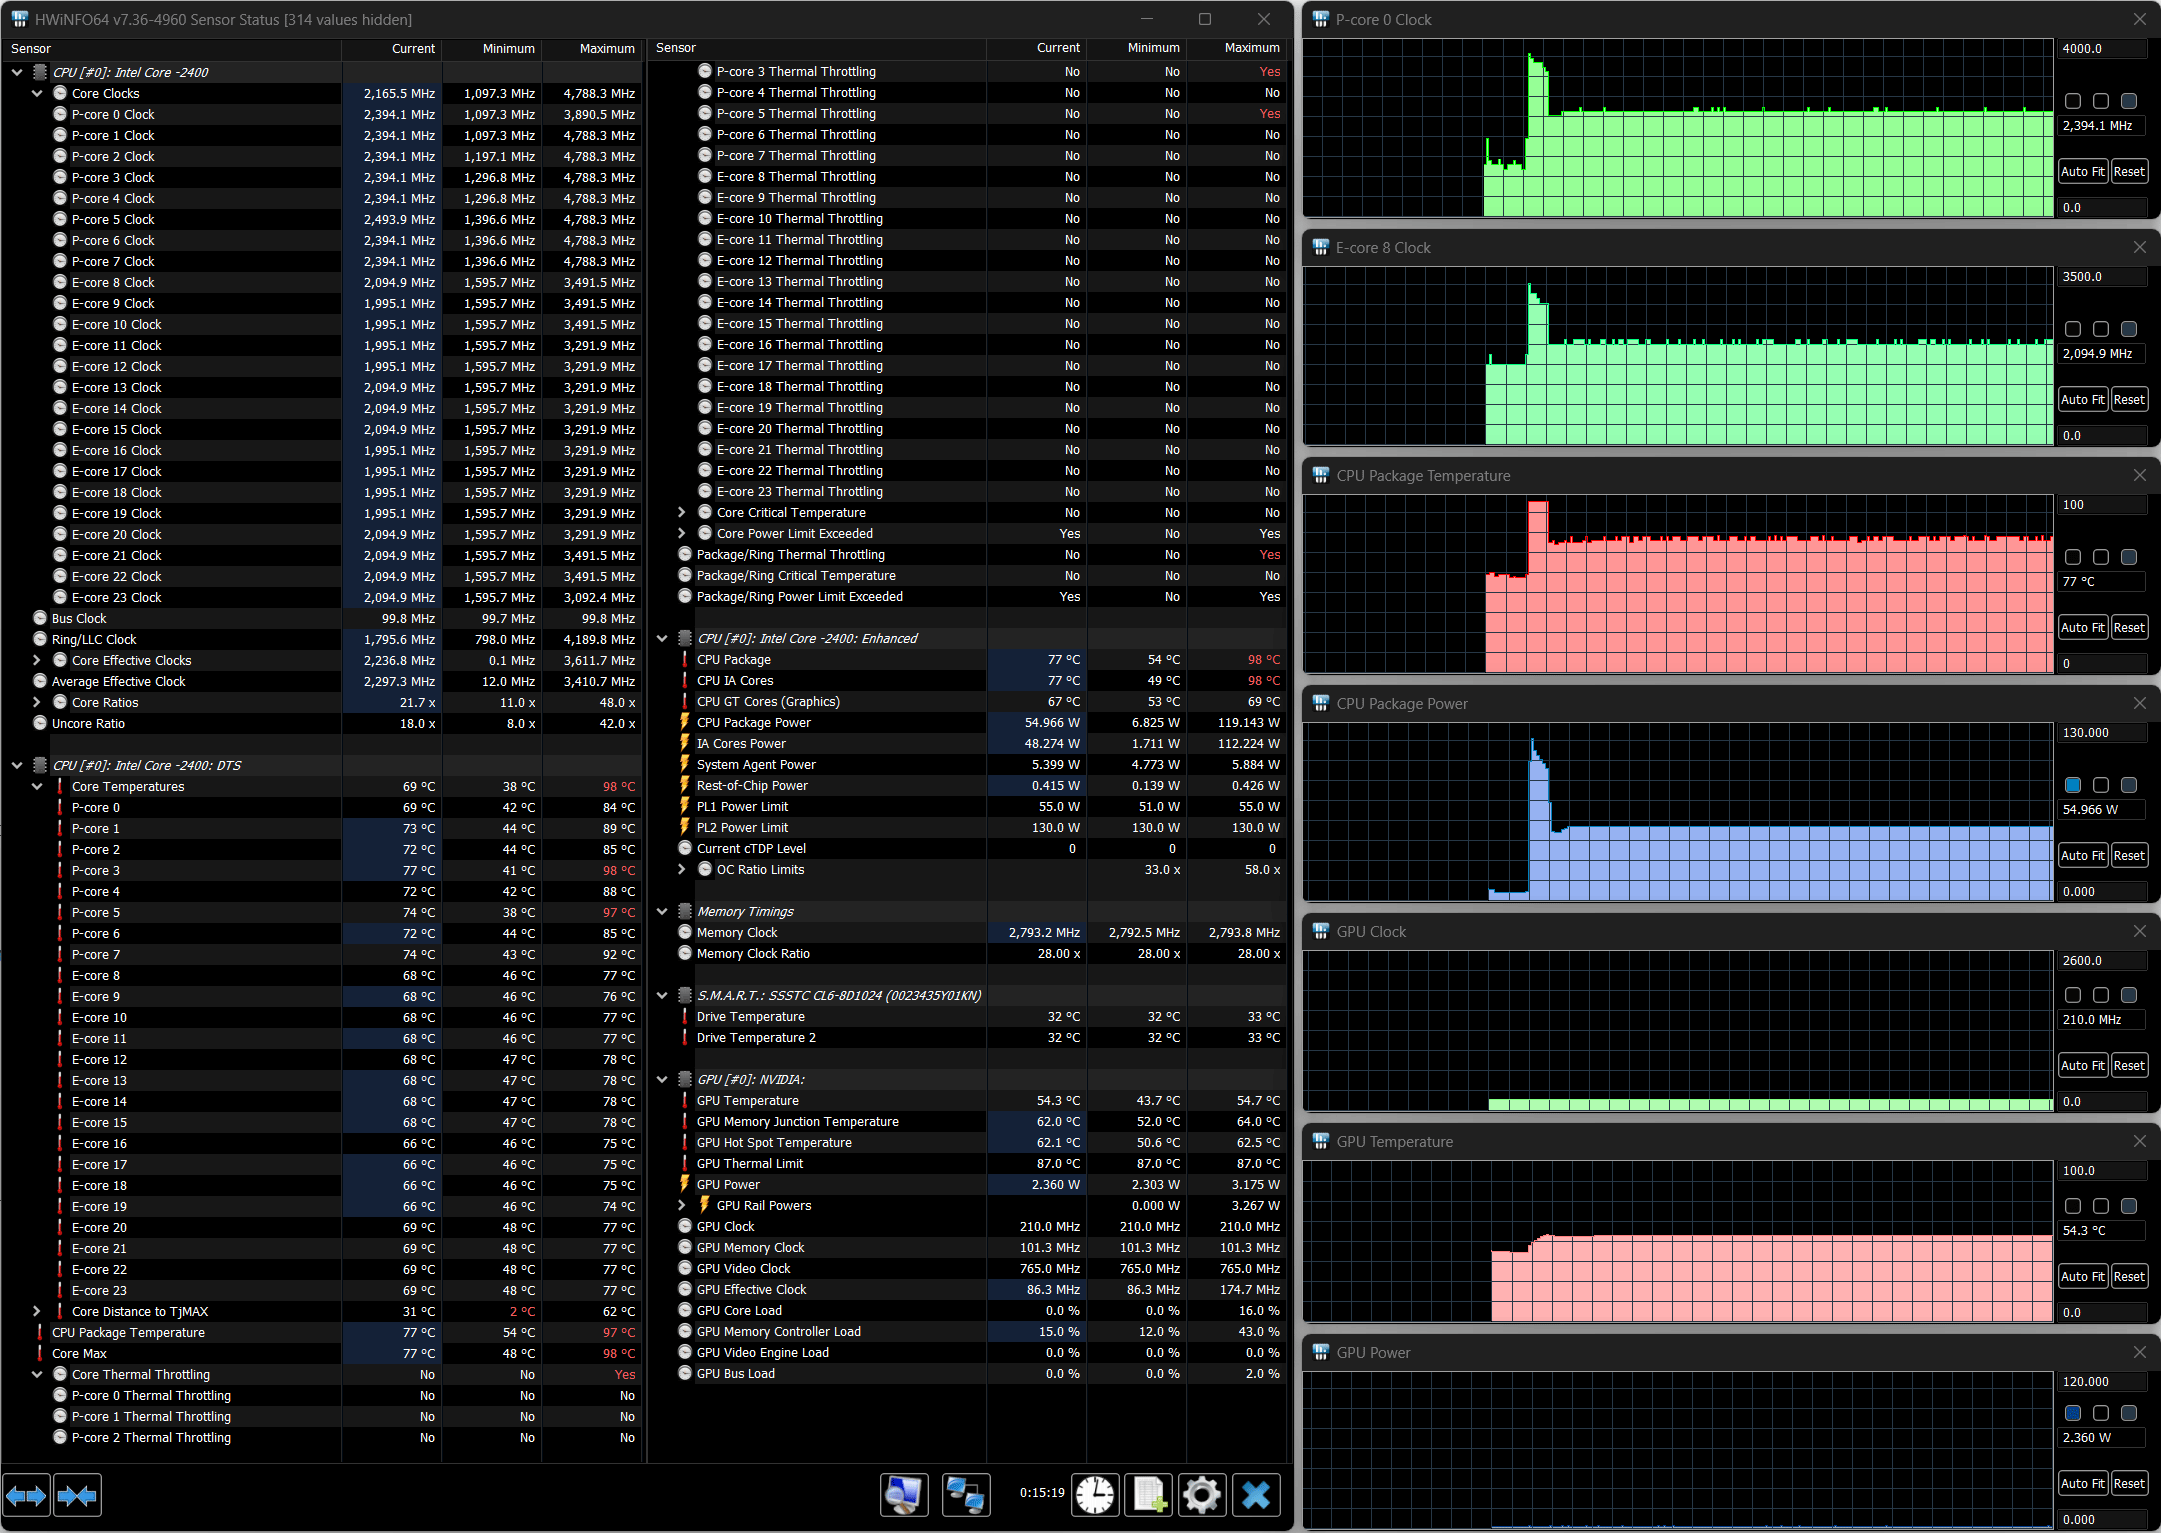The width and height of the screenshot is (2161, 1533).
Task: Click the expand columns arrows button
Action: [x=26, y=1496]
